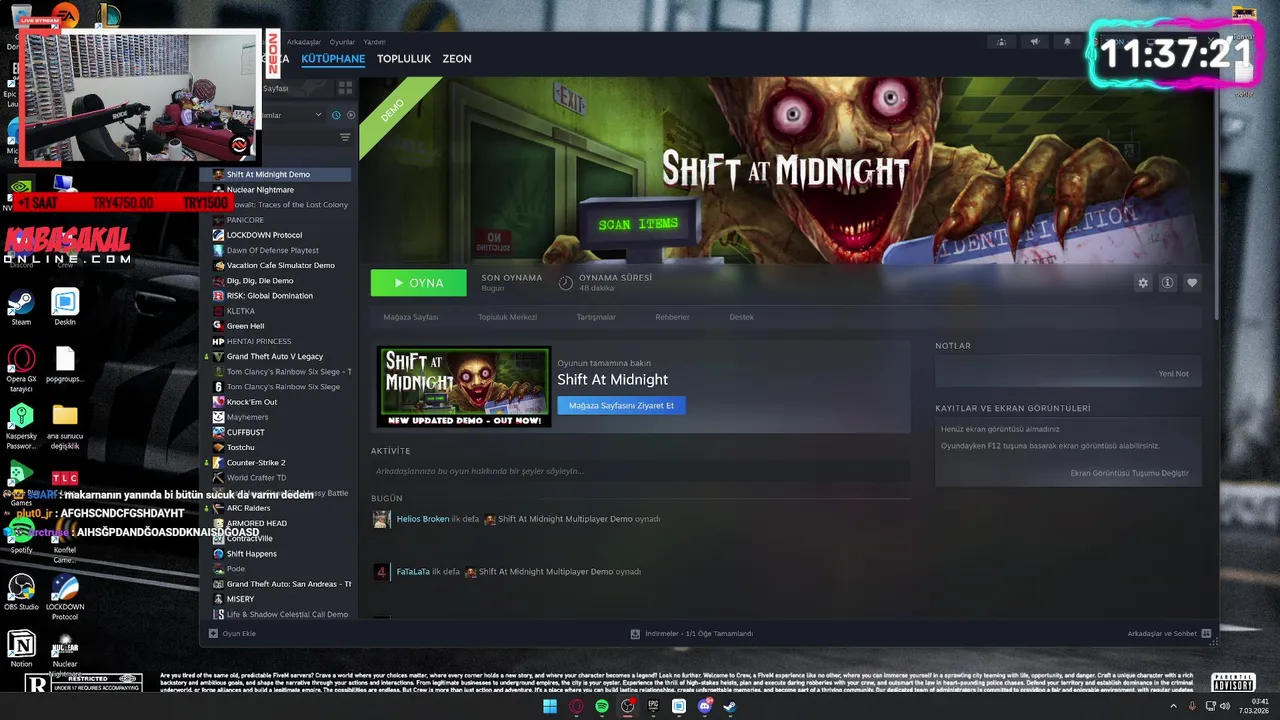Open TOPLULUK tab
Image resolution: width=1280 pixels, height=720 pixels.
[404, 59]
